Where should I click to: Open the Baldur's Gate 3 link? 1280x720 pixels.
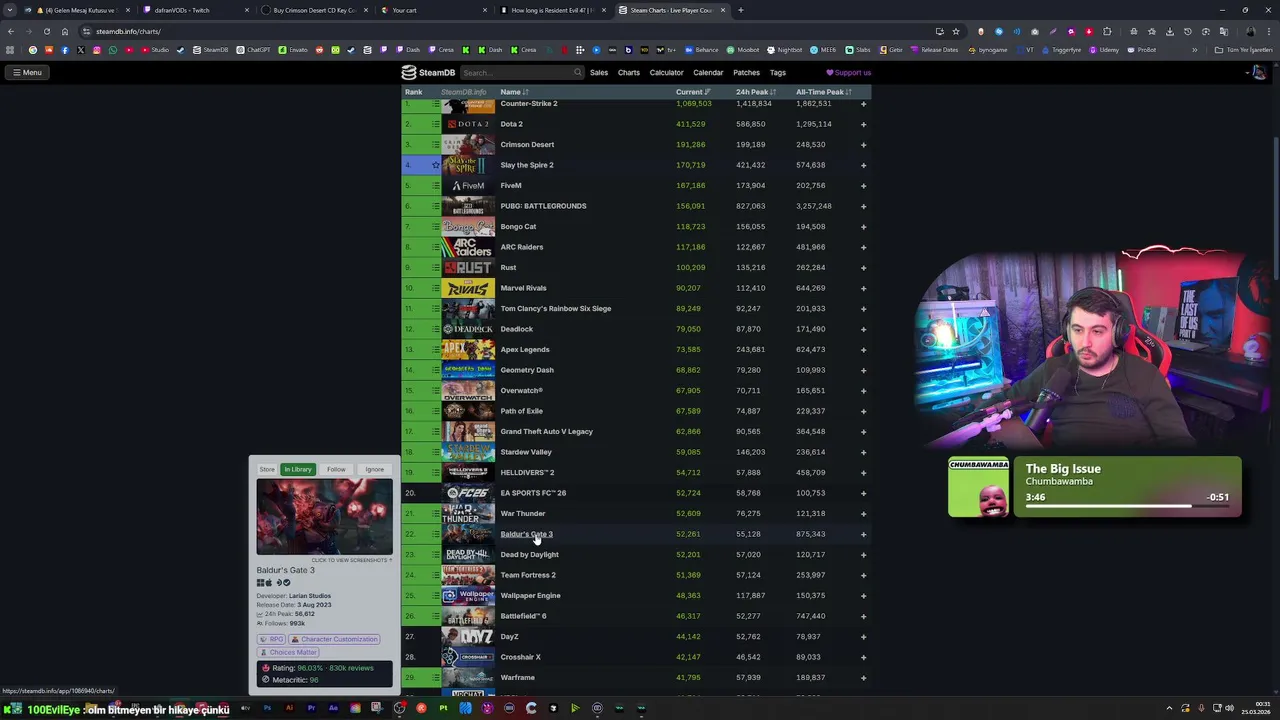(x=526, y=534)
